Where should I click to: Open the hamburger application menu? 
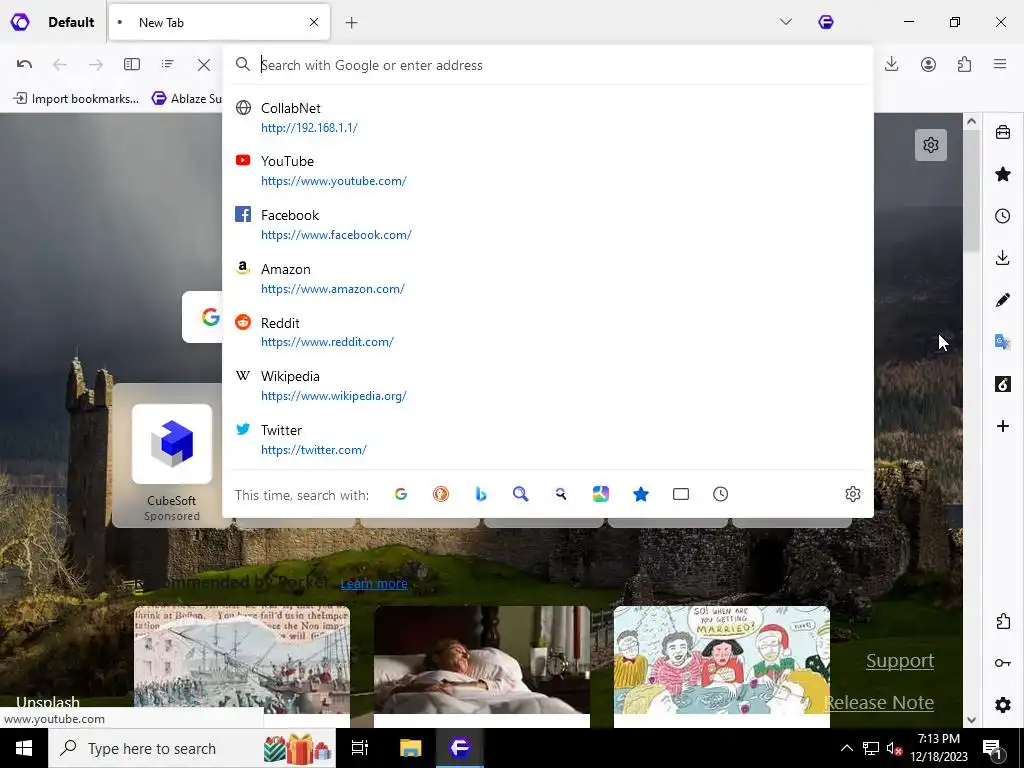(x=1000, y=64)
